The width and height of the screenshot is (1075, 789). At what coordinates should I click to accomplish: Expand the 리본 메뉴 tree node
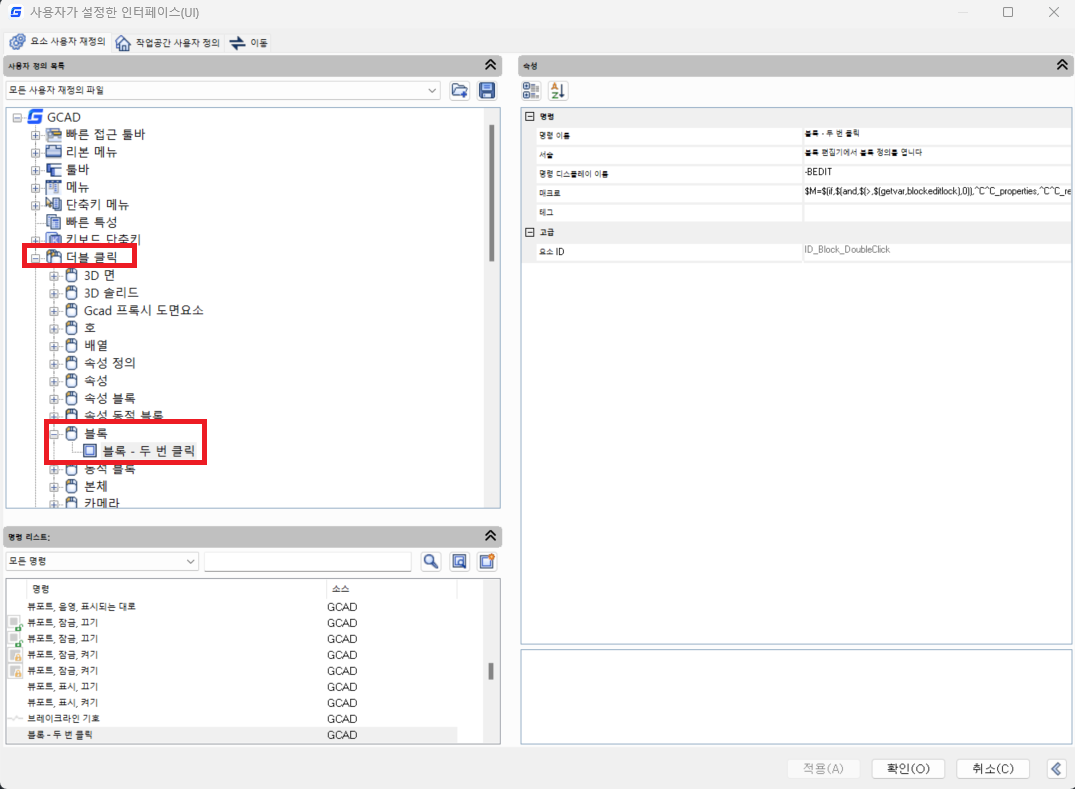click(x=36, y=152)
